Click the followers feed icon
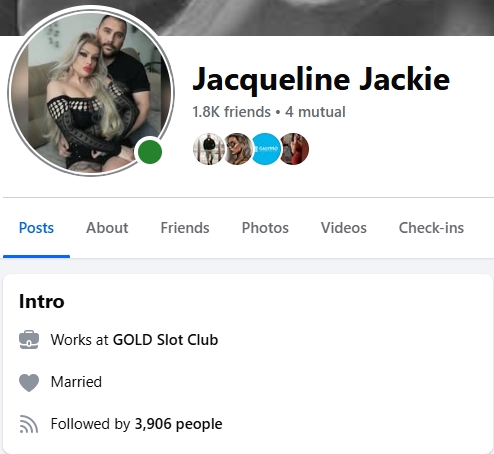Image resolution: width=494 pixels, height=454 pixels. pos(29,424)
